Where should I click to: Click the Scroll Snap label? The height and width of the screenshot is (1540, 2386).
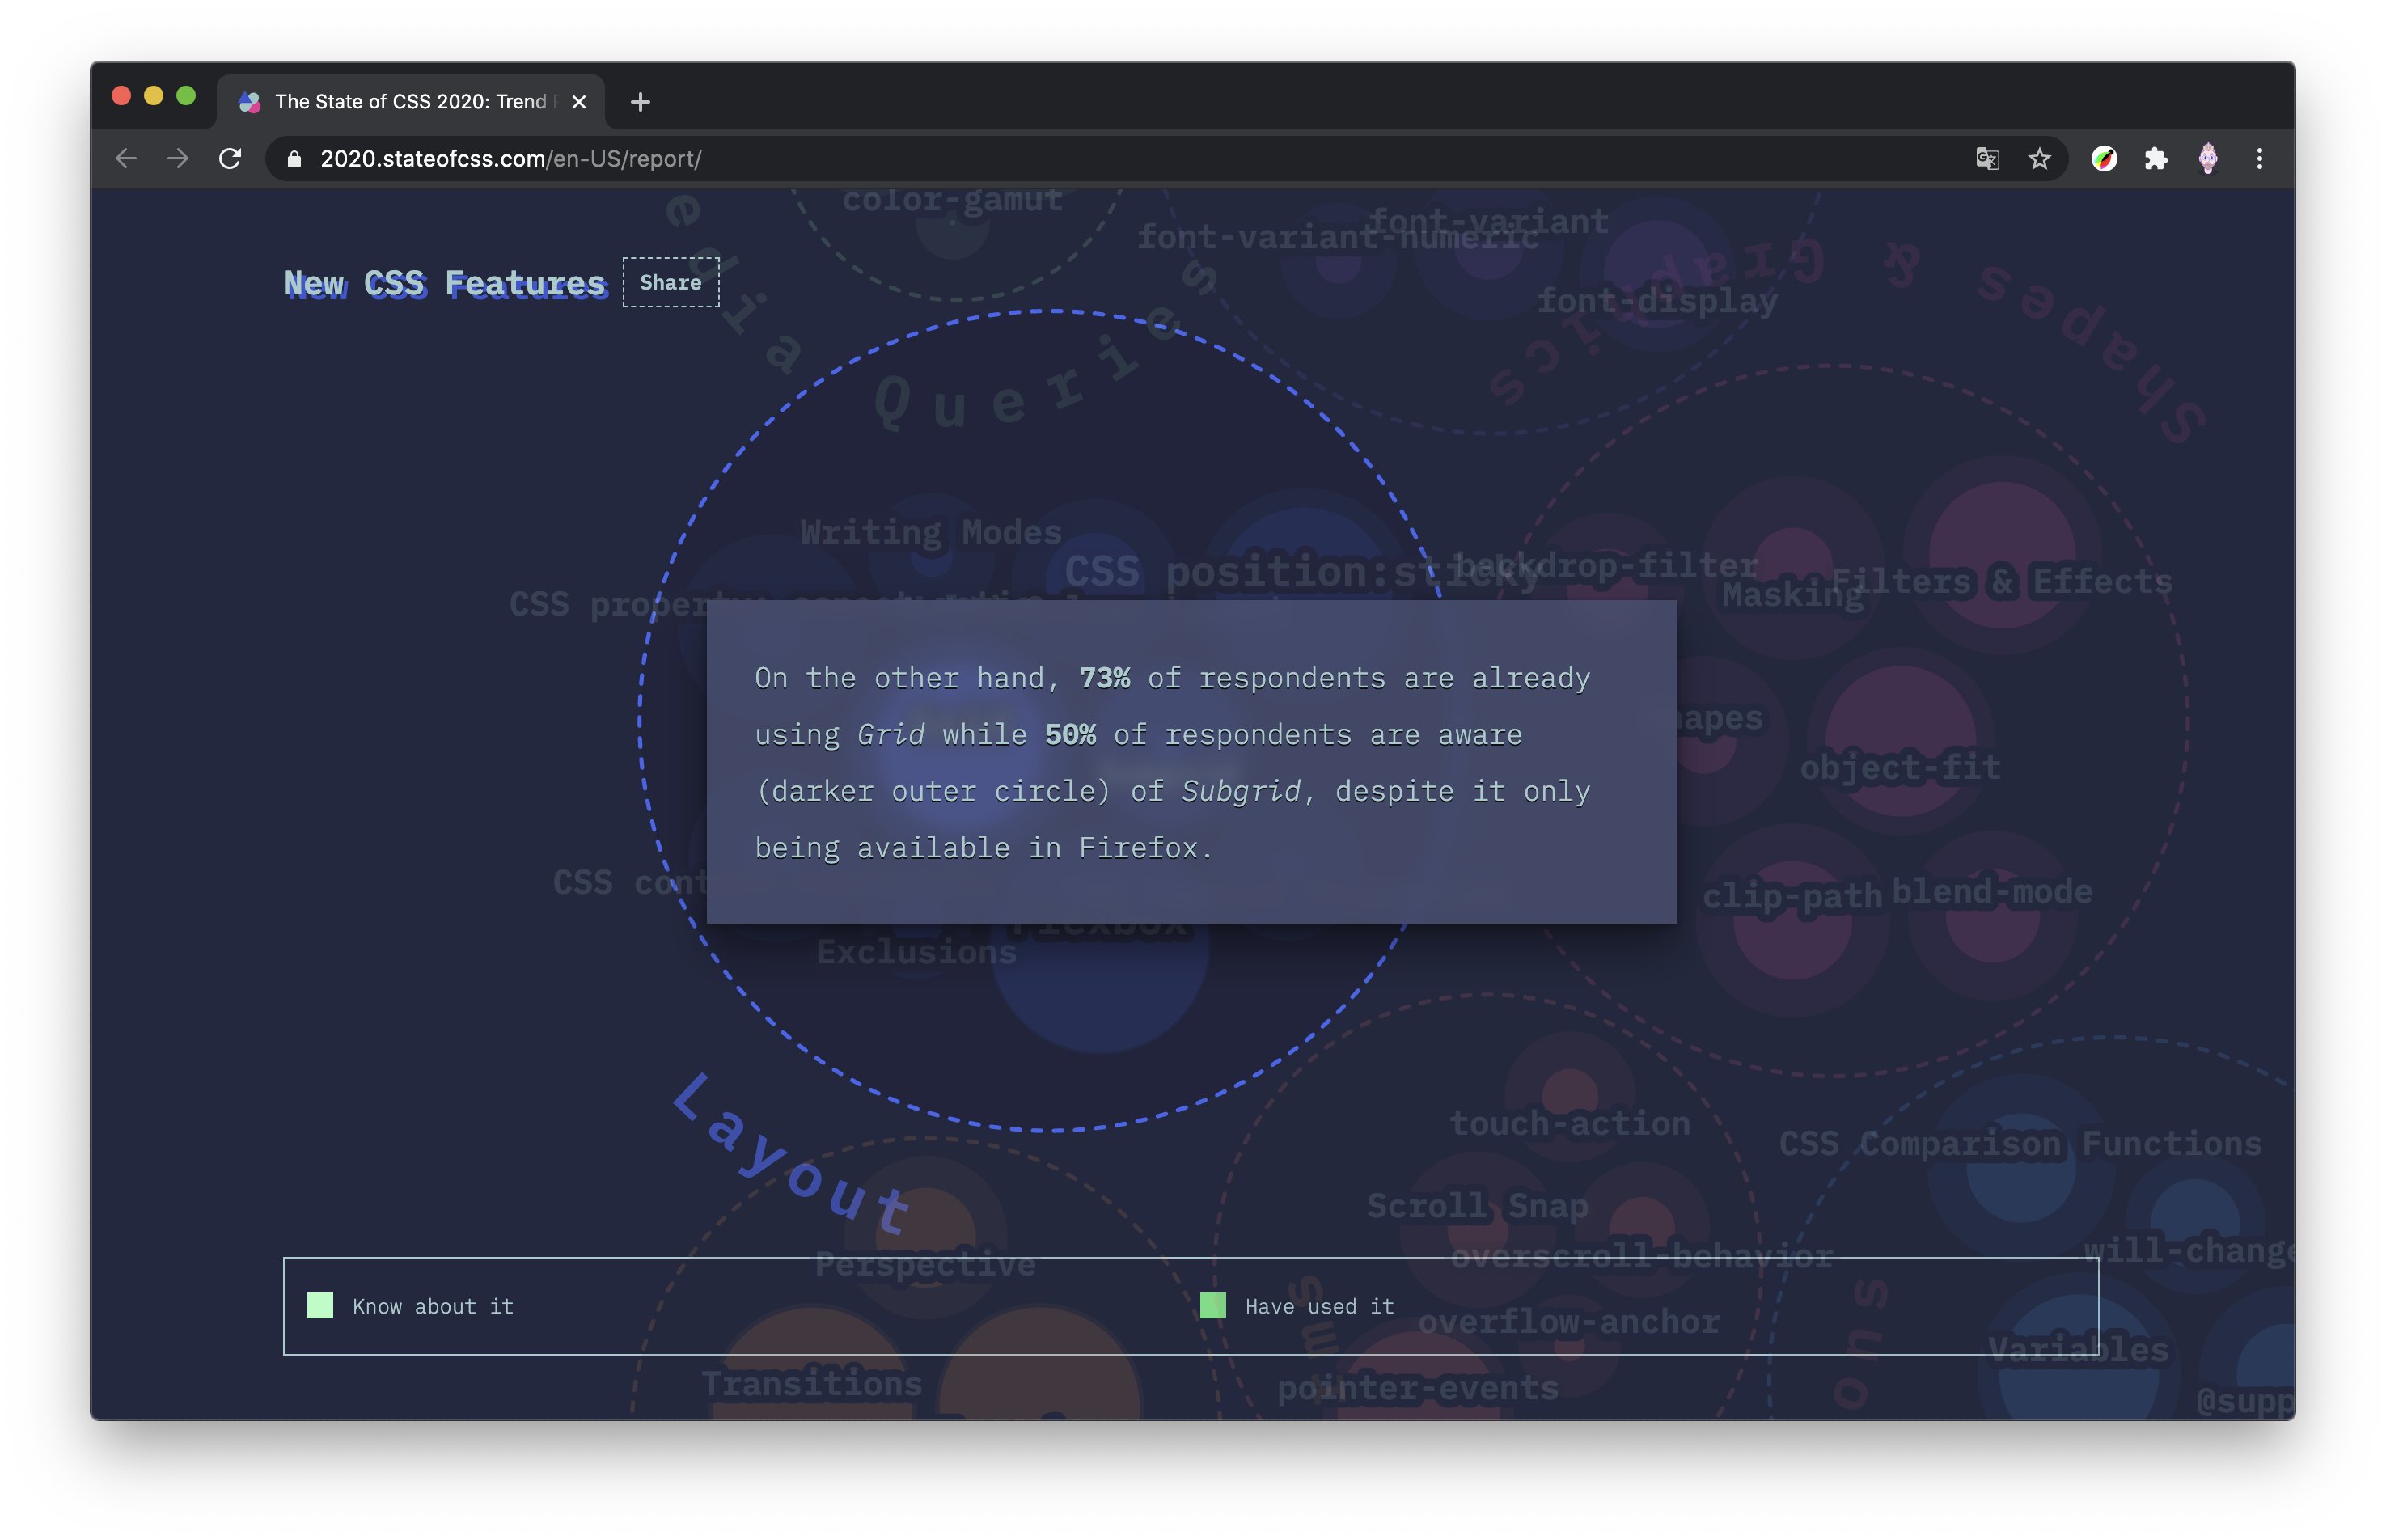[1477, 1206]
